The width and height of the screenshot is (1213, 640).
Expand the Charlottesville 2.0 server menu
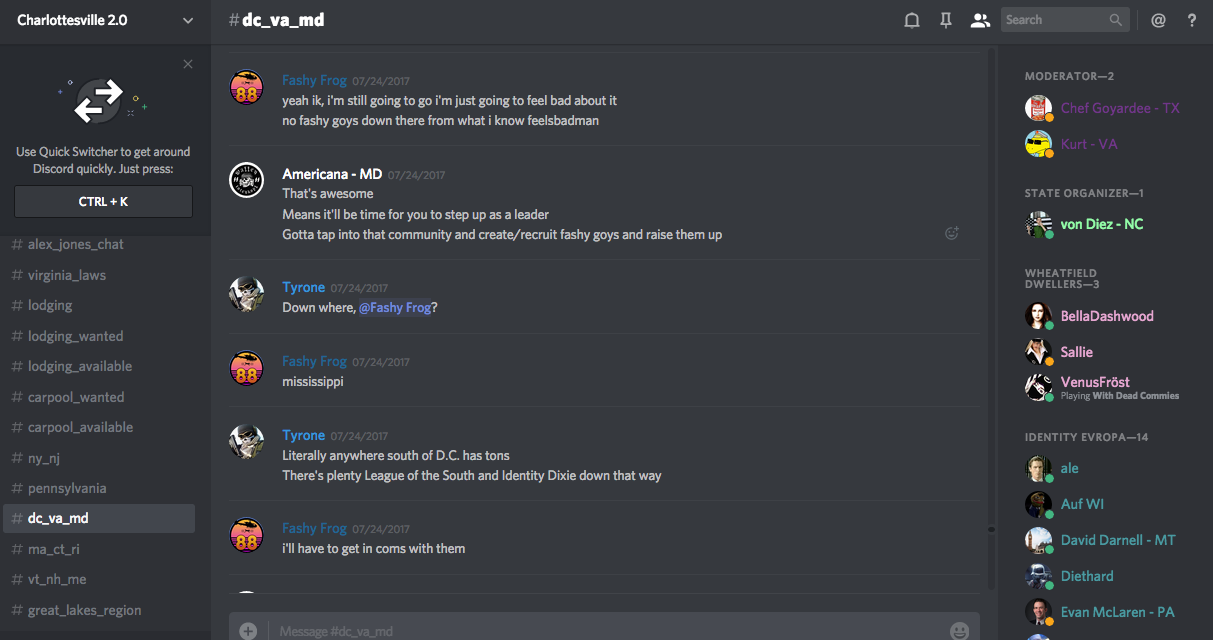tap(188, 20)
